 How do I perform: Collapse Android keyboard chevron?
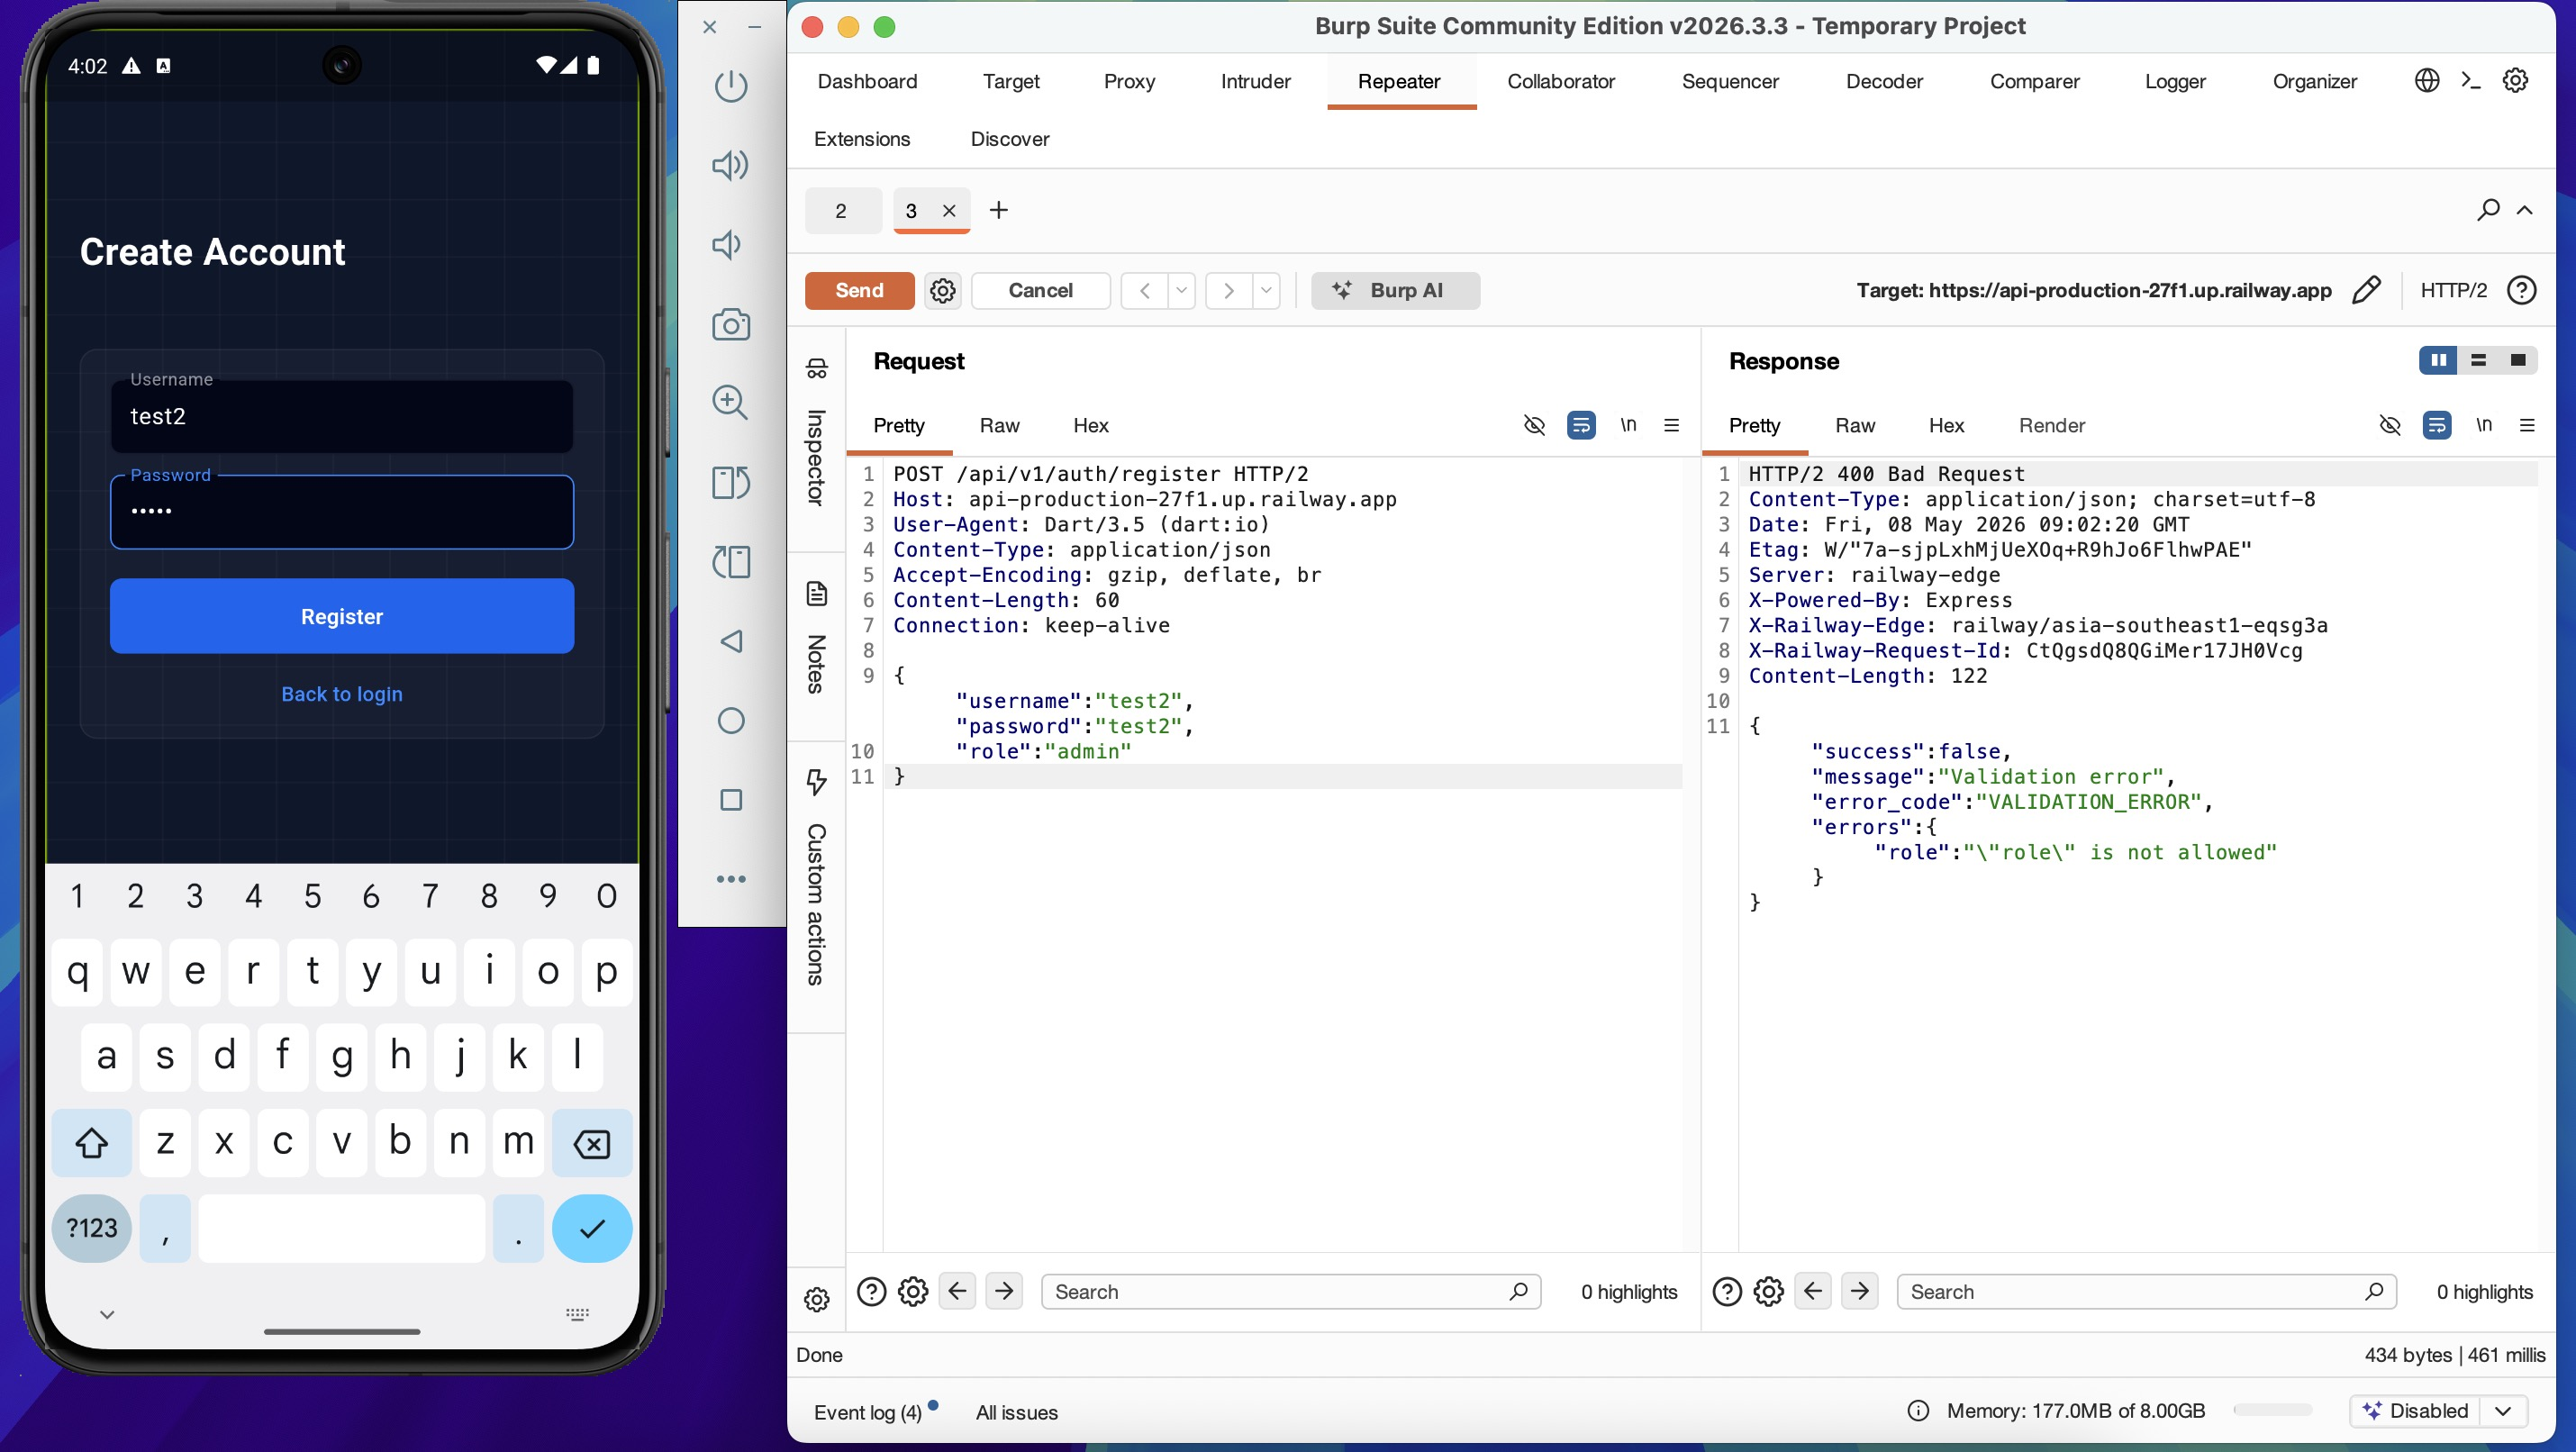tap(107, 1314)
